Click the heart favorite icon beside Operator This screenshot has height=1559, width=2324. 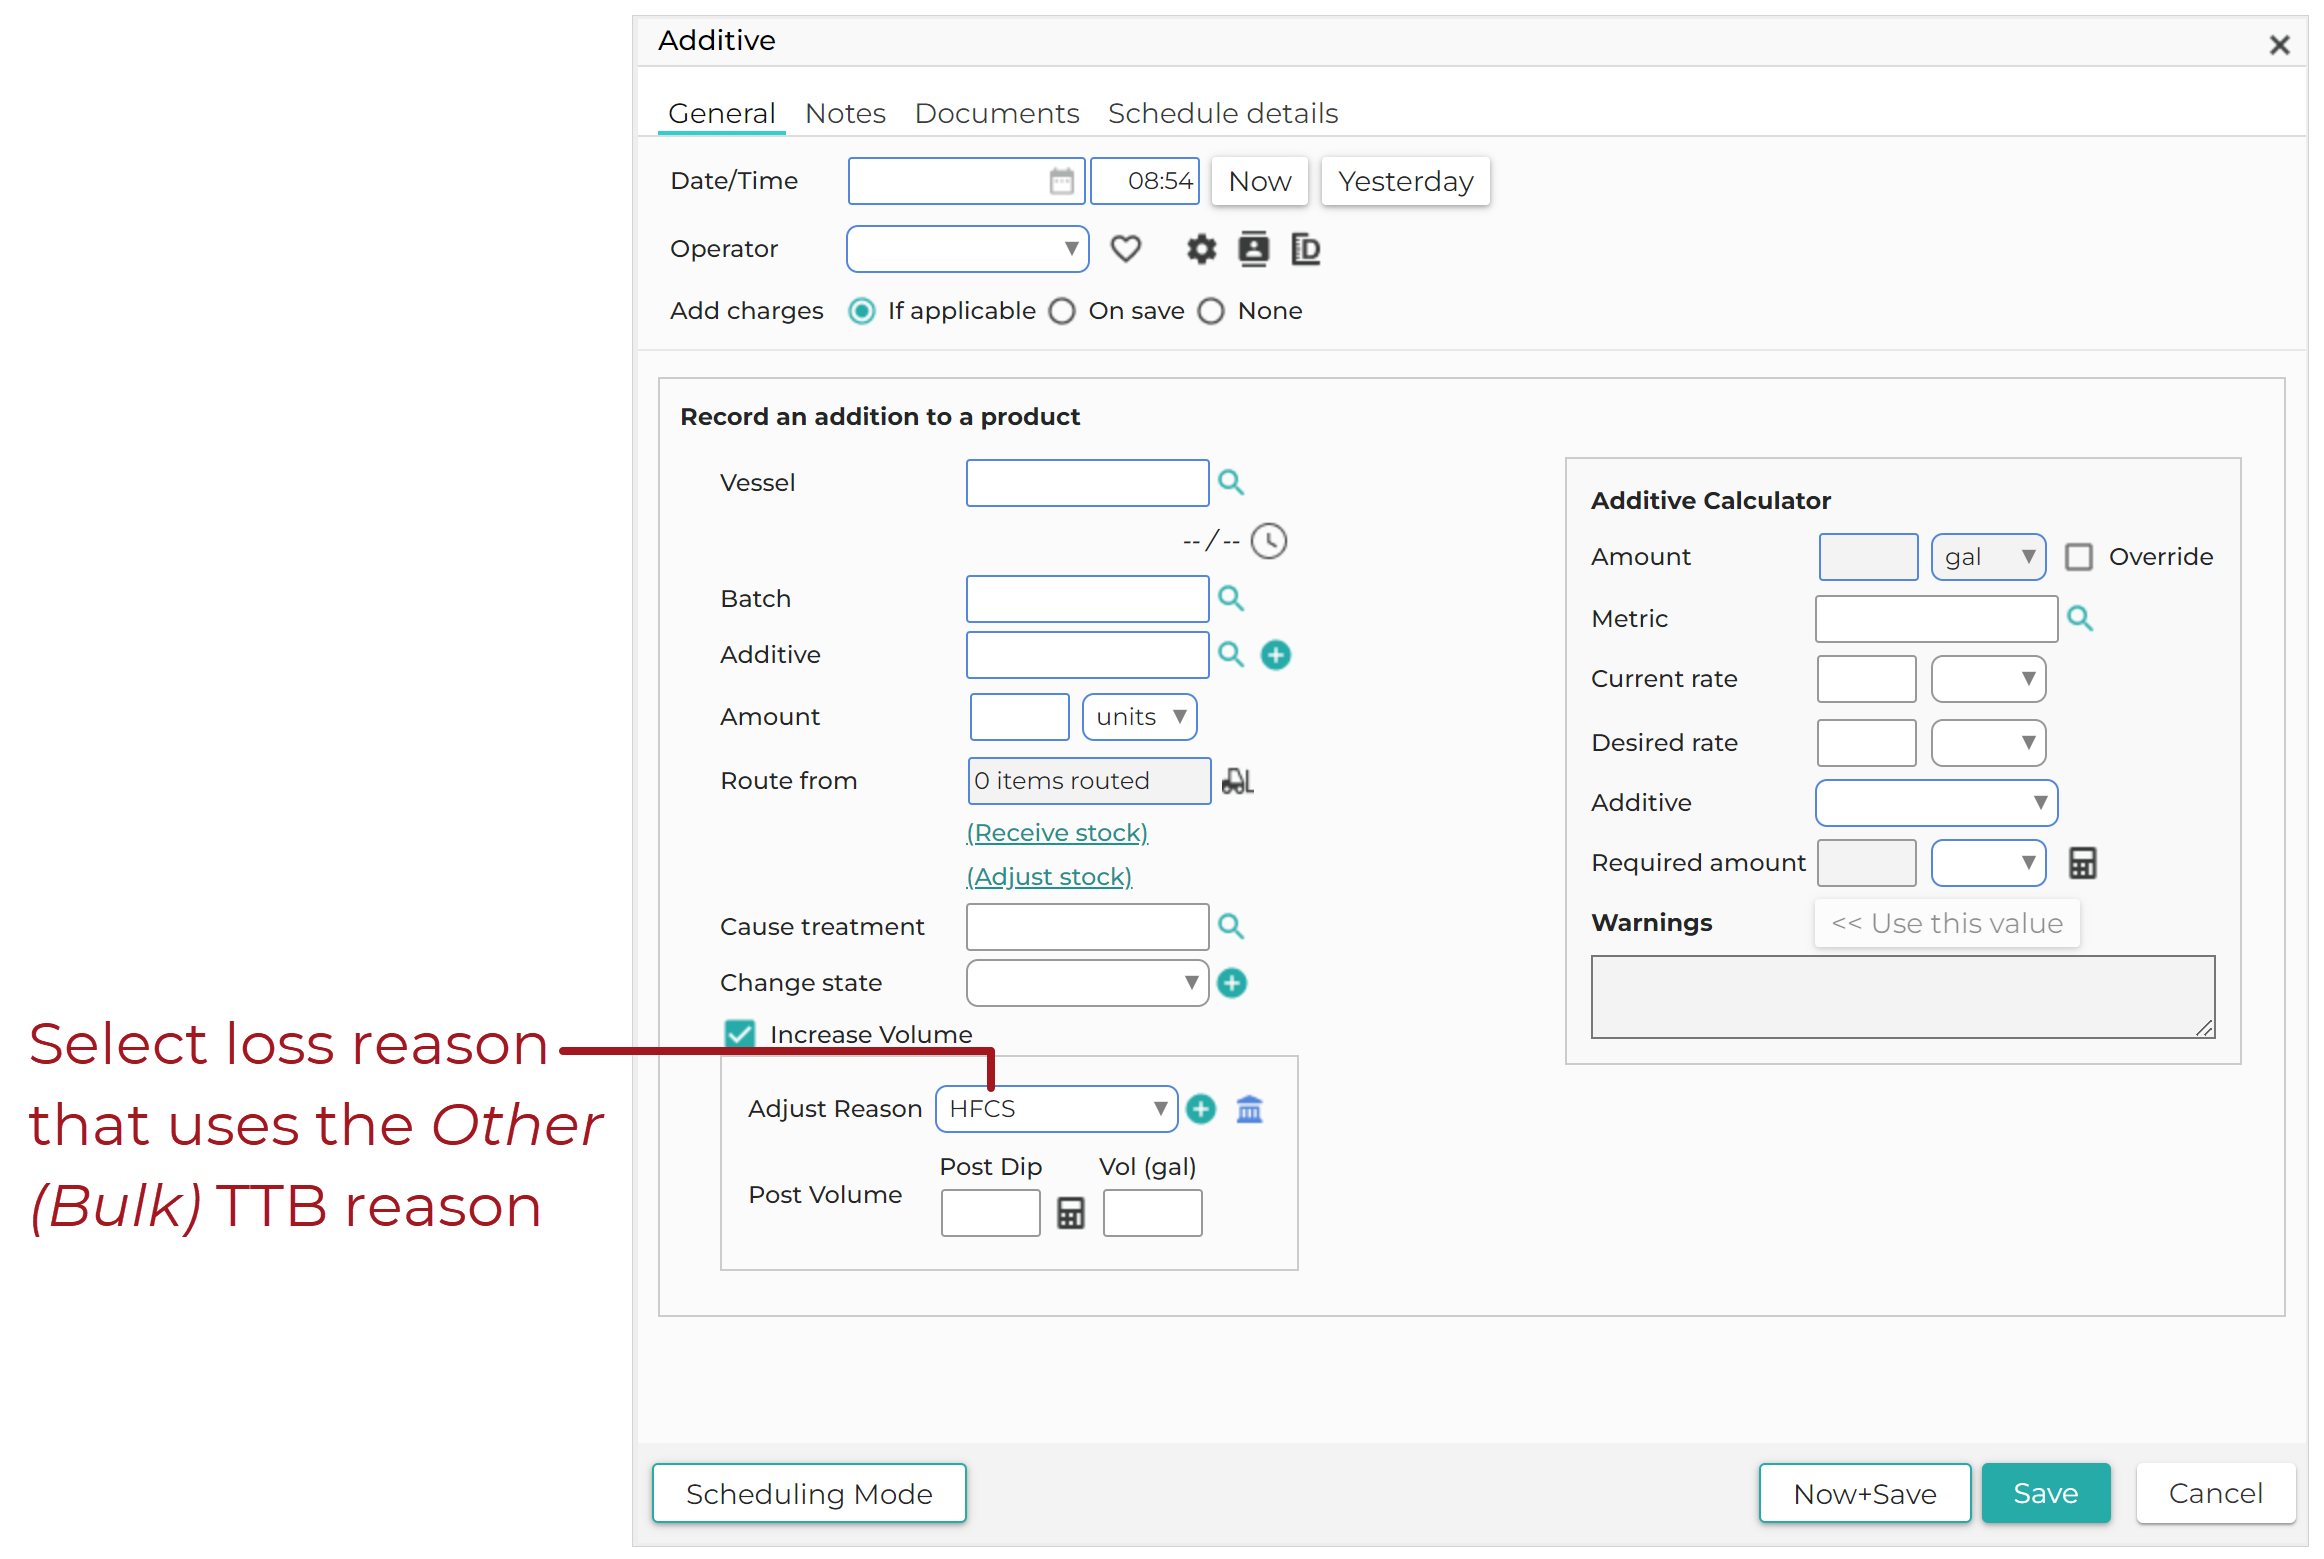(1125, 249)
